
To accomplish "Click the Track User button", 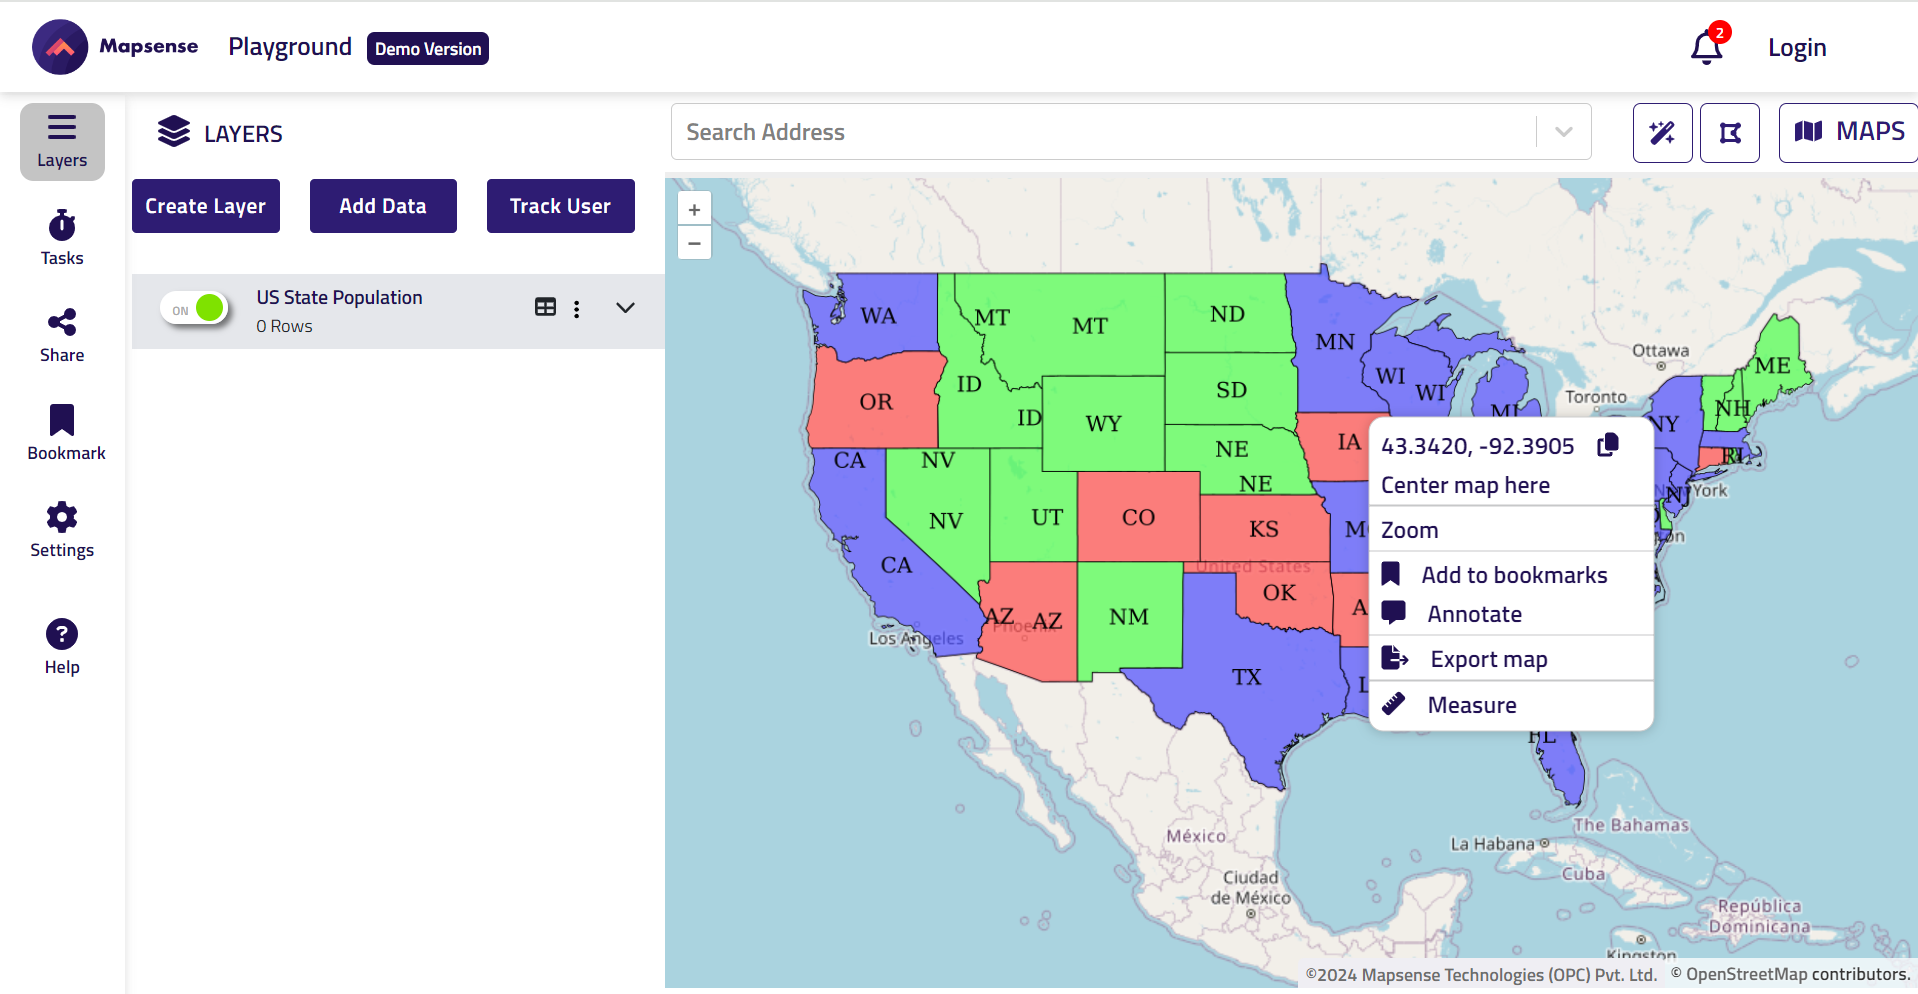I will click(560, 206).
